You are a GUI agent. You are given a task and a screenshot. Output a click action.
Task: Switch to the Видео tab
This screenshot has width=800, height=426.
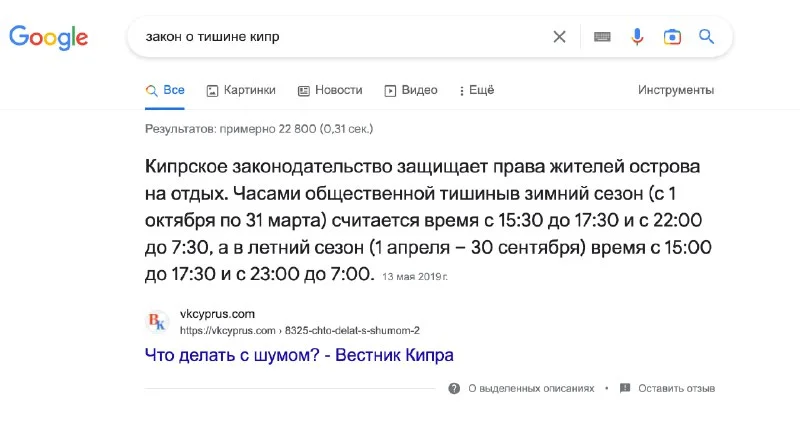(411, 90)
